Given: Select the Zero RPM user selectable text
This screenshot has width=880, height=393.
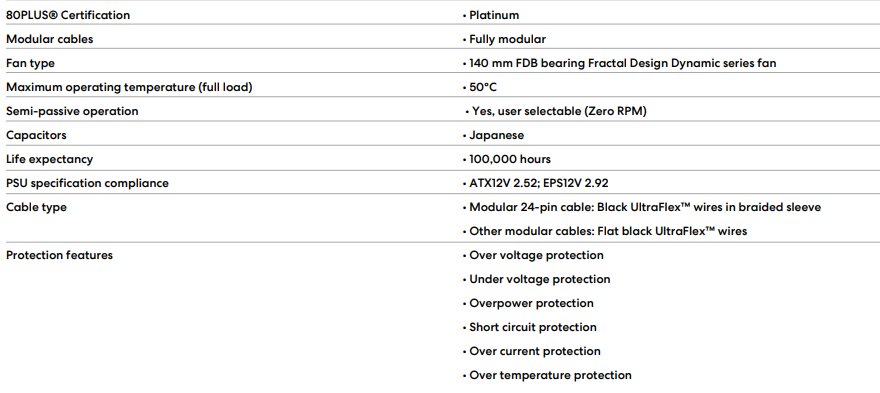Looking at the screenshot, I should click(x=560, y=111).
